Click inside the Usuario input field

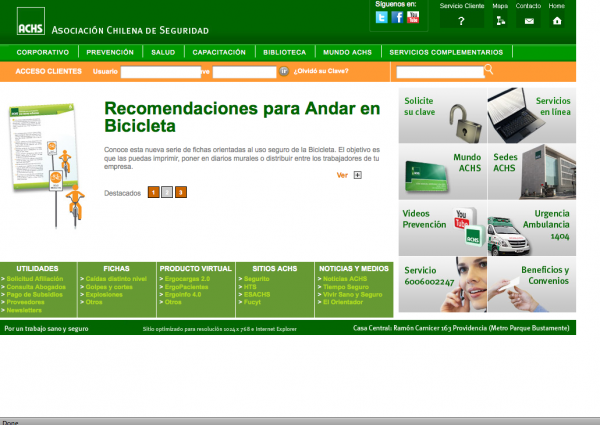click(x=161, y=72)
